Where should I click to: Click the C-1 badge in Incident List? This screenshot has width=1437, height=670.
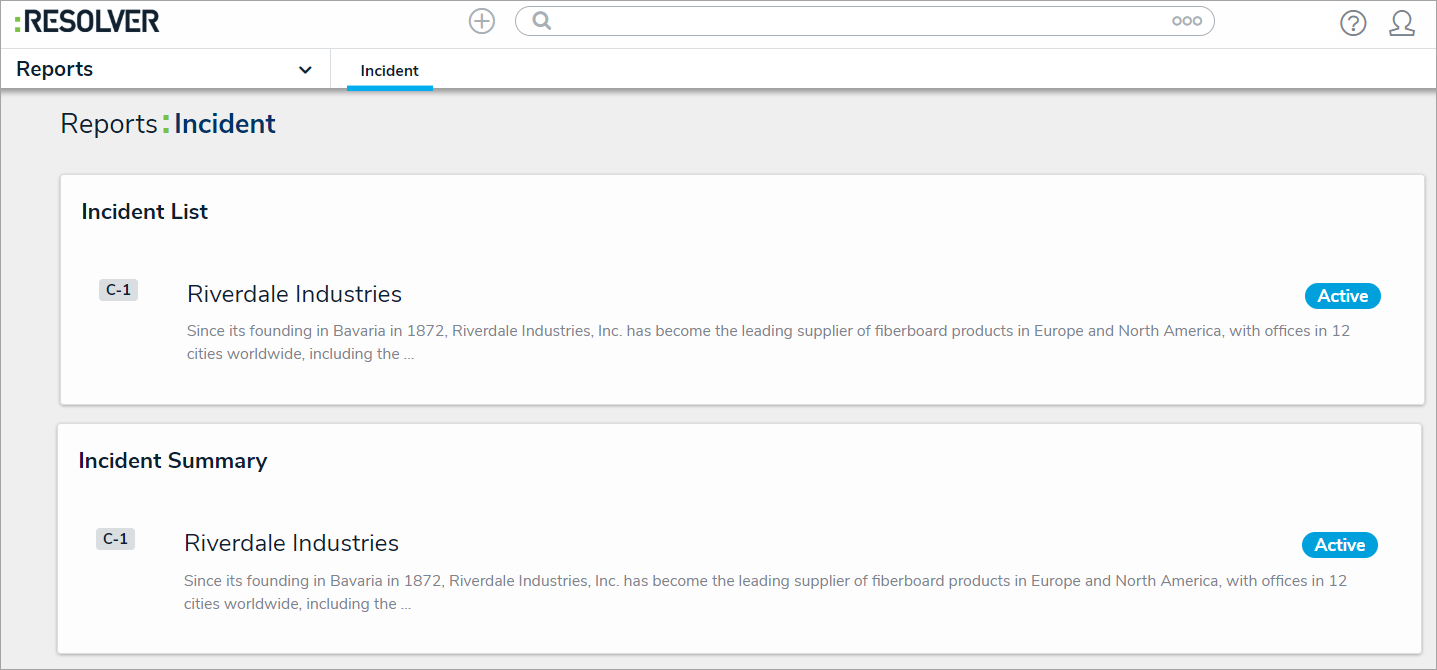118,290
